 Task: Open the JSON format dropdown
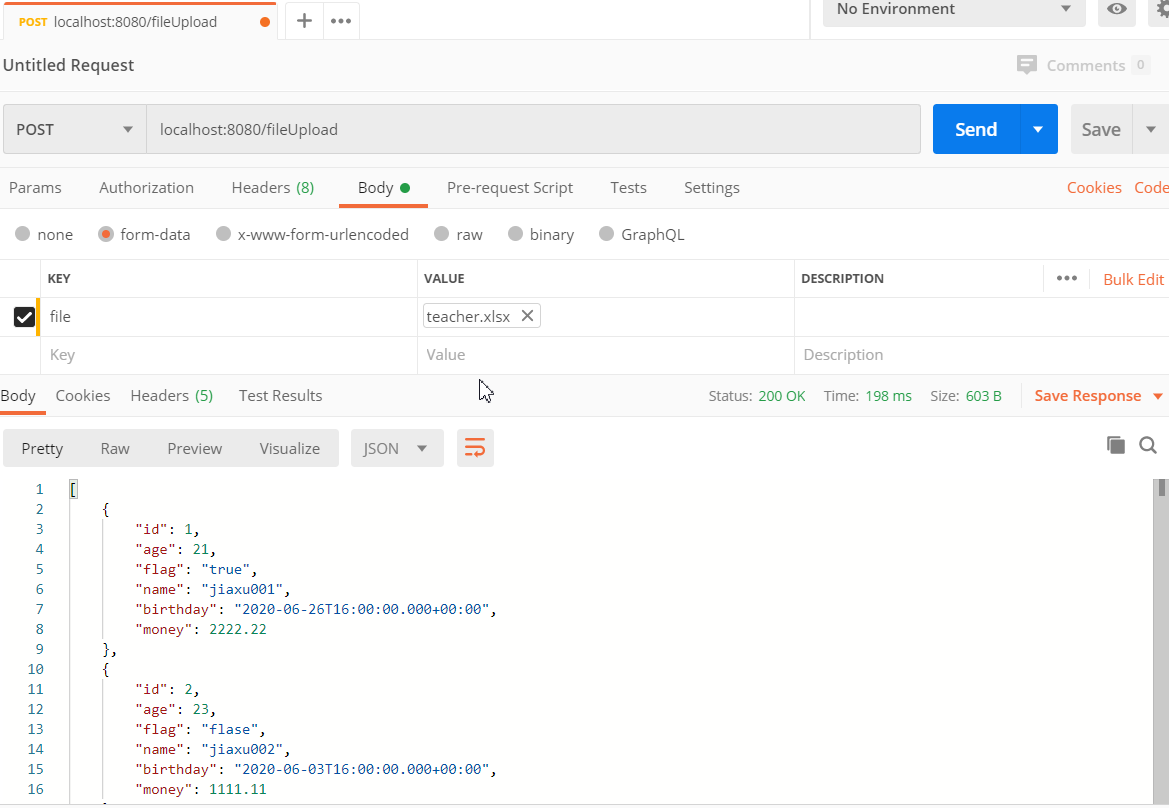(x=397, y=448)
